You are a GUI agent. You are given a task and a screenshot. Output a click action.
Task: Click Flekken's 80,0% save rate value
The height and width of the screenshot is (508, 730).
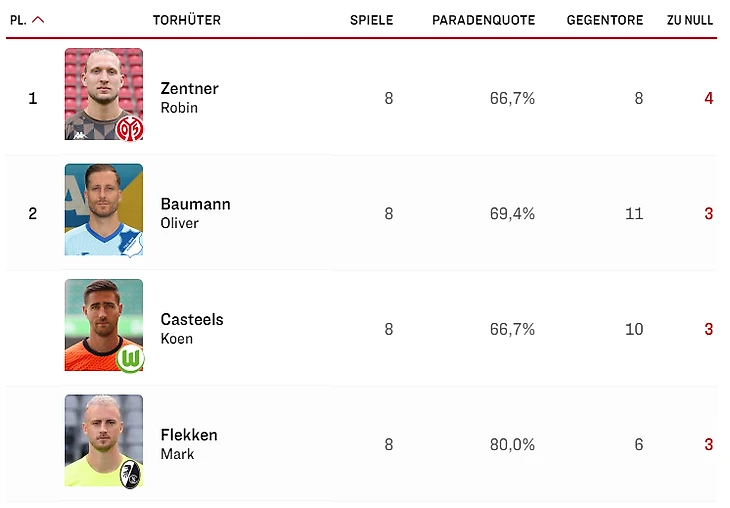512,445
